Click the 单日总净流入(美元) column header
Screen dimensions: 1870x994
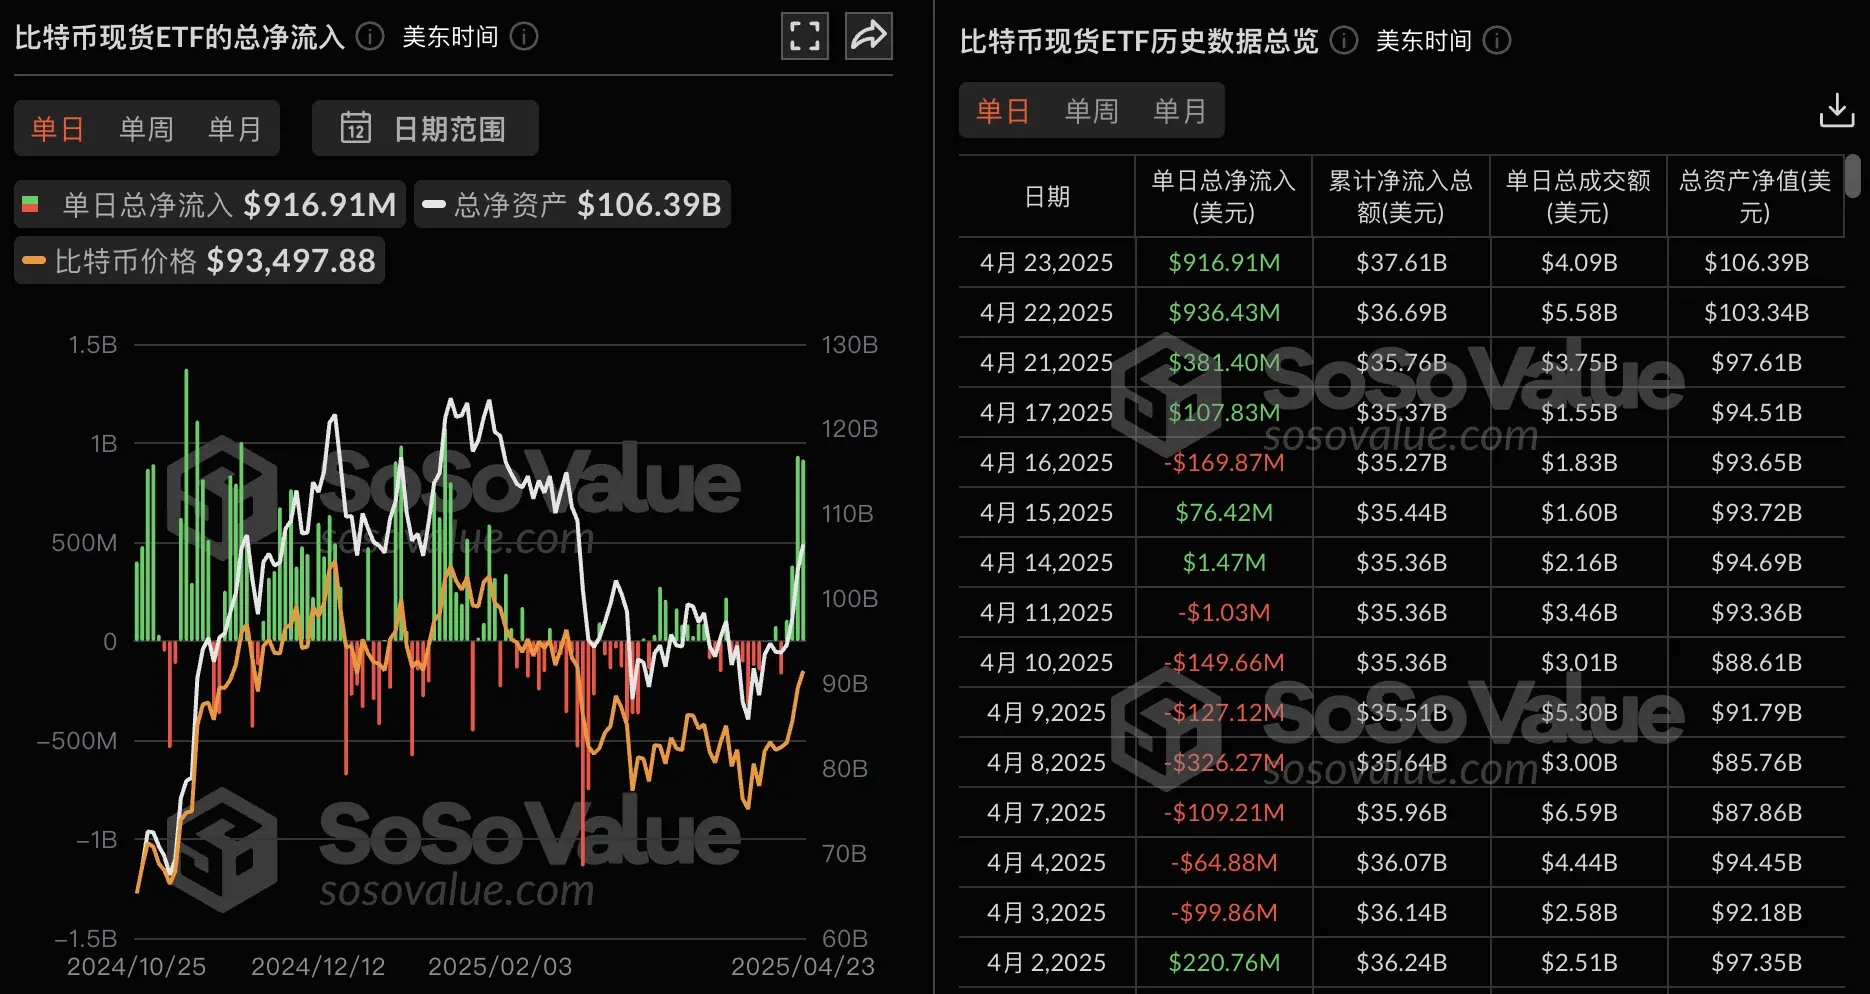[x=1223, y=196]
